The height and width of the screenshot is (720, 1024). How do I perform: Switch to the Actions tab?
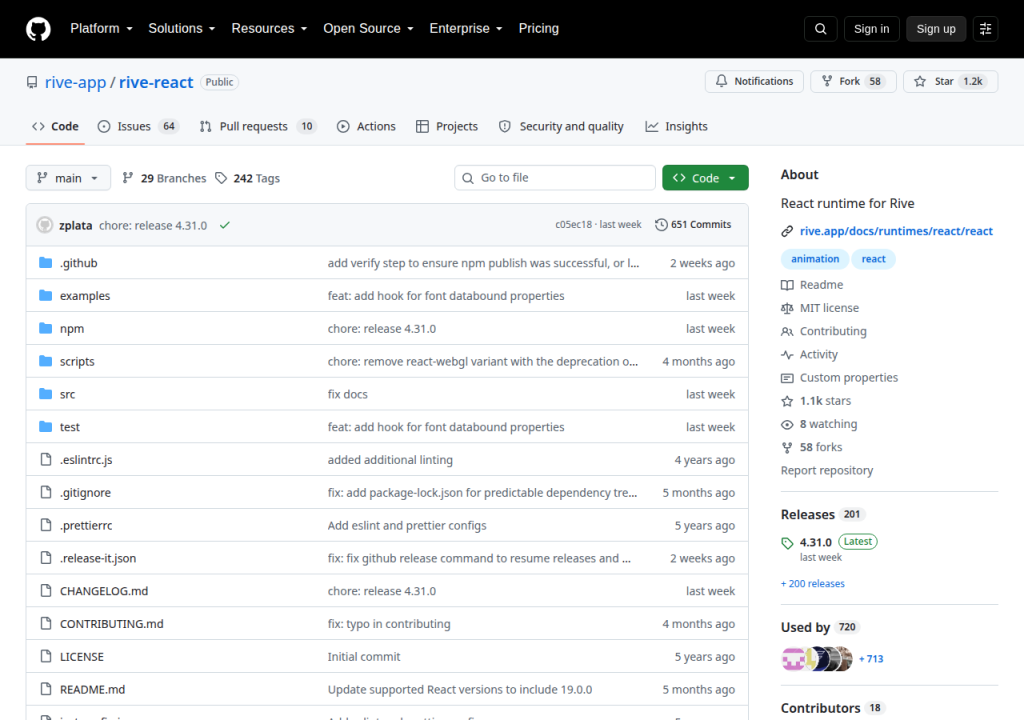click(x=366, y=126)
